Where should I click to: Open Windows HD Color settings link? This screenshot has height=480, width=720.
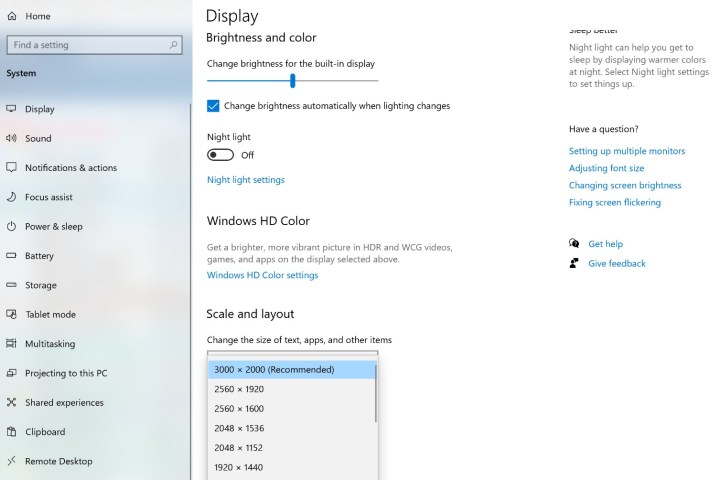pos(262,275)
